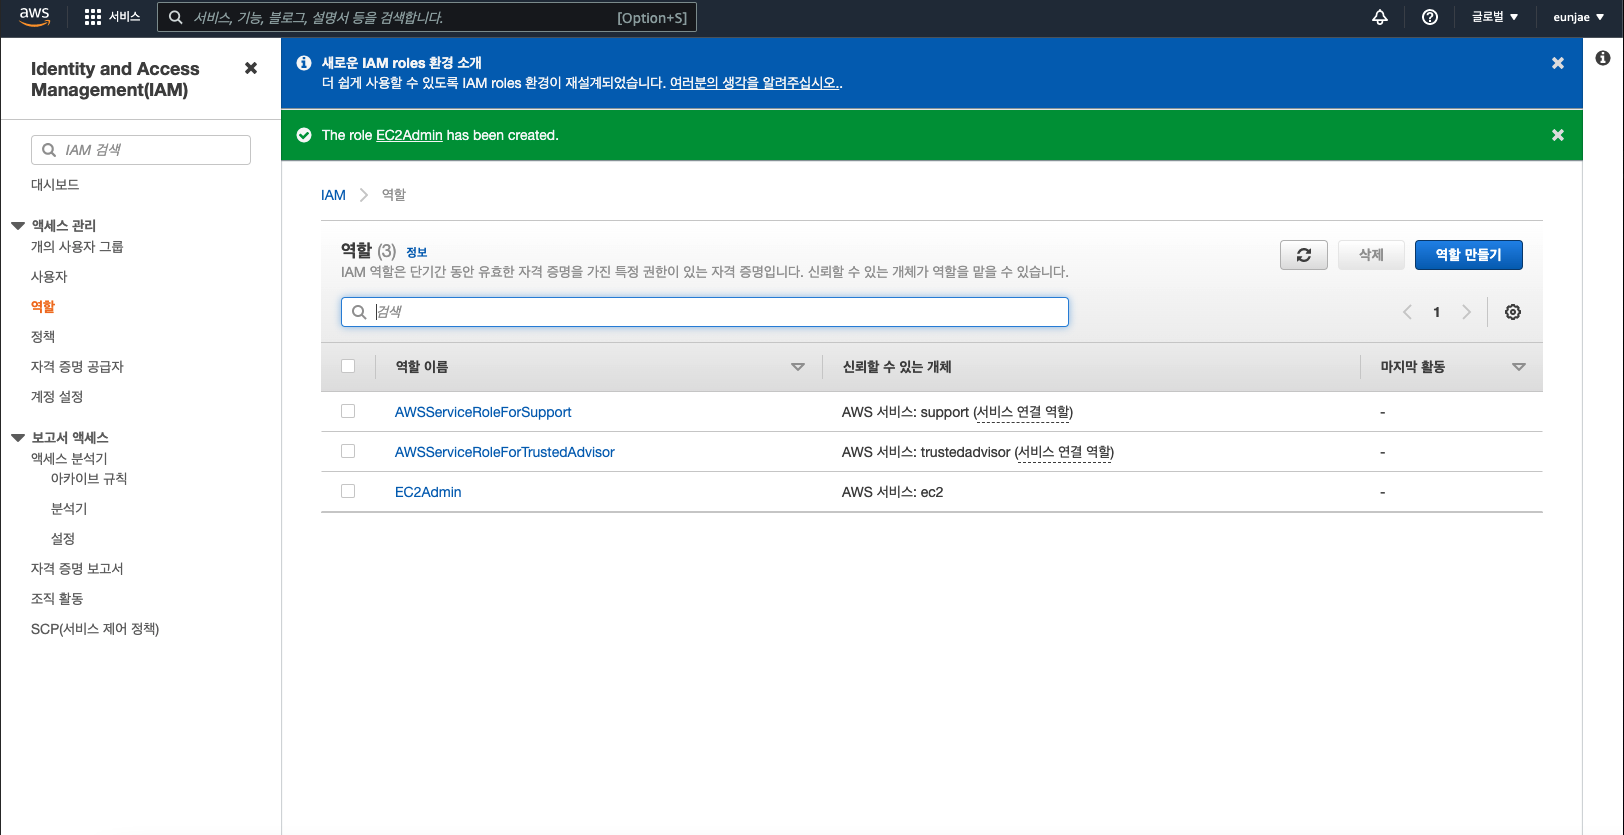Click the 삭제 button
This screenshot has width=1624, height=835.
1371,255
